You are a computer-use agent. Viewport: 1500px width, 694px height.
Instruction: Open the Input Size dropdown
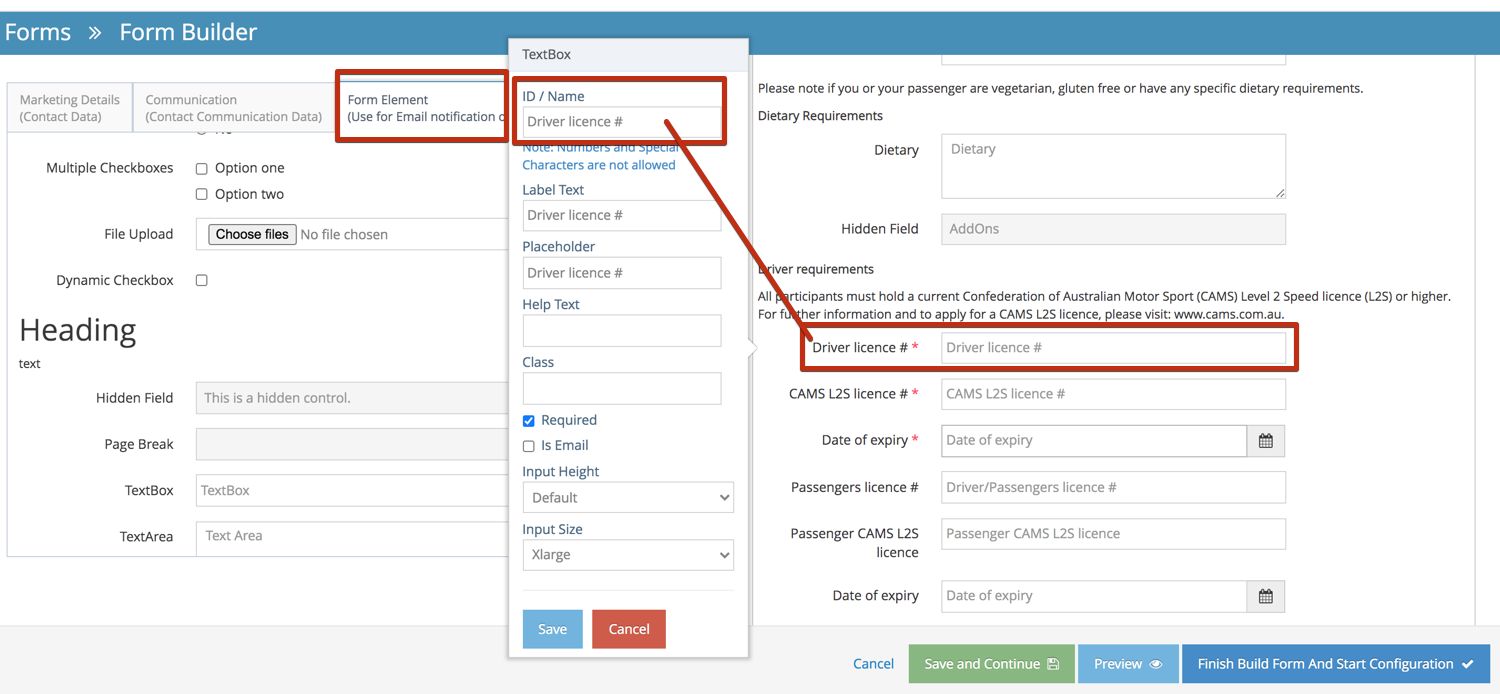pyautogui.click(x=627, y=555)
